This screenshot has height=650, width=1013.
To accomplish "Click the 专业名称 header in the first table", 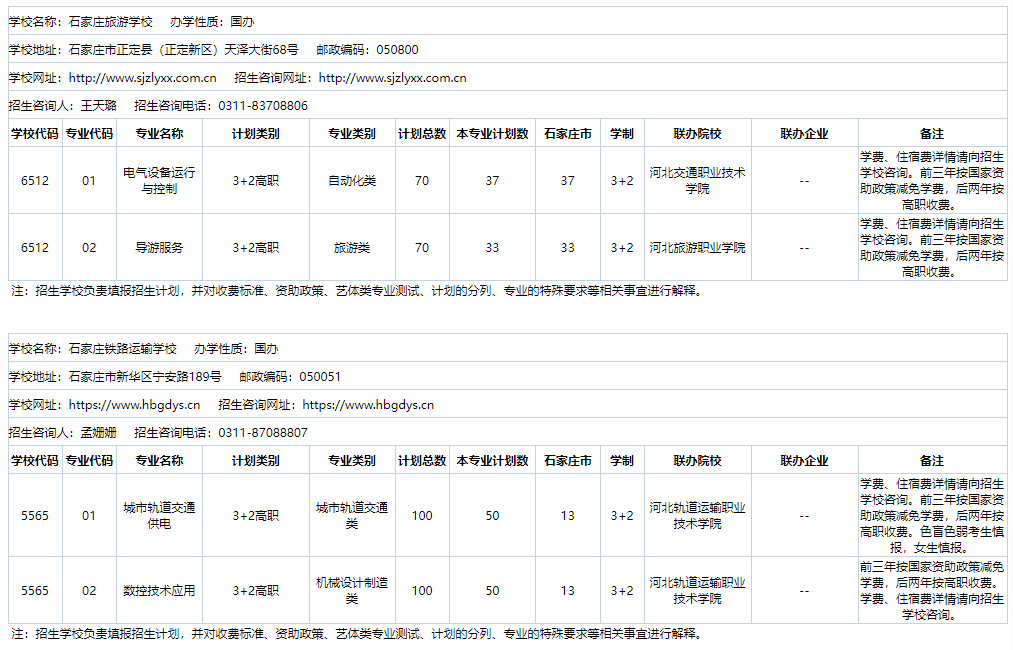I will point(159,132).
